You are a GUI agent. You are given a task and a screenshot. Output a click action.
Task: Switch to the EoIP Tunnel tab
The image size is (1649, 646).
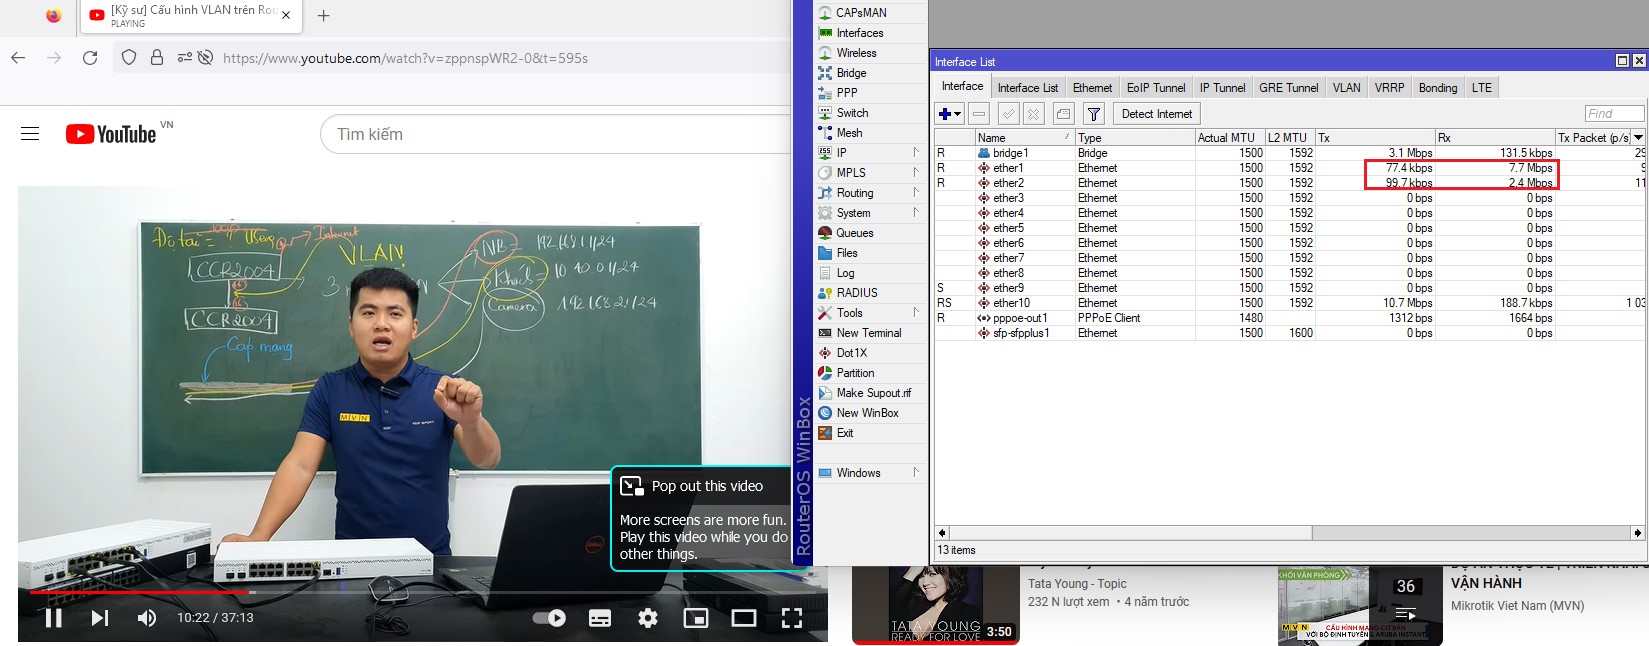1156,88
